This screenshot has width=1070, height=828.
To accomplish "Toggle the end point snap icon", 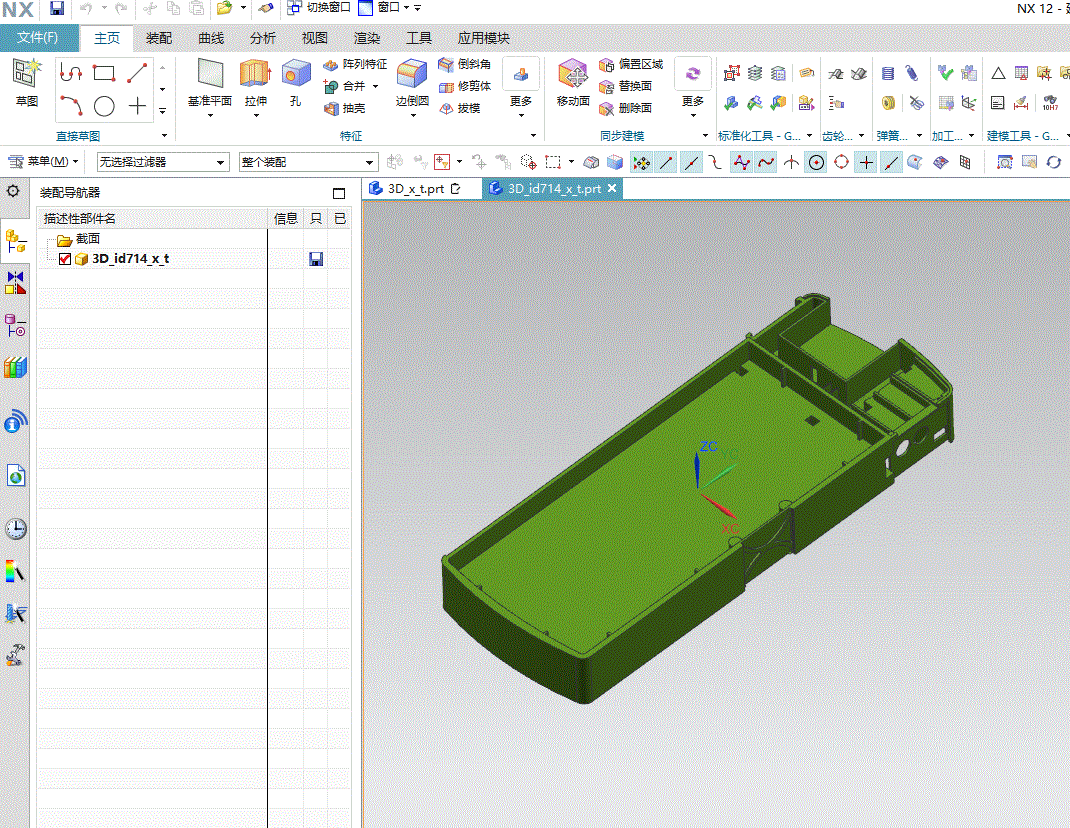I will 667,162.
